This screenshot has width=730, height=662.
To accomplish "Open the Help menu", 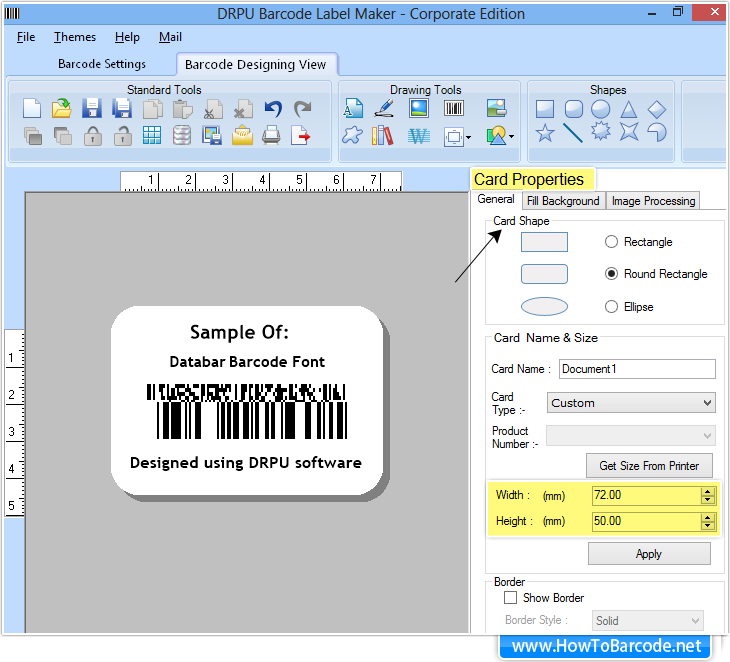I will 127,37.
